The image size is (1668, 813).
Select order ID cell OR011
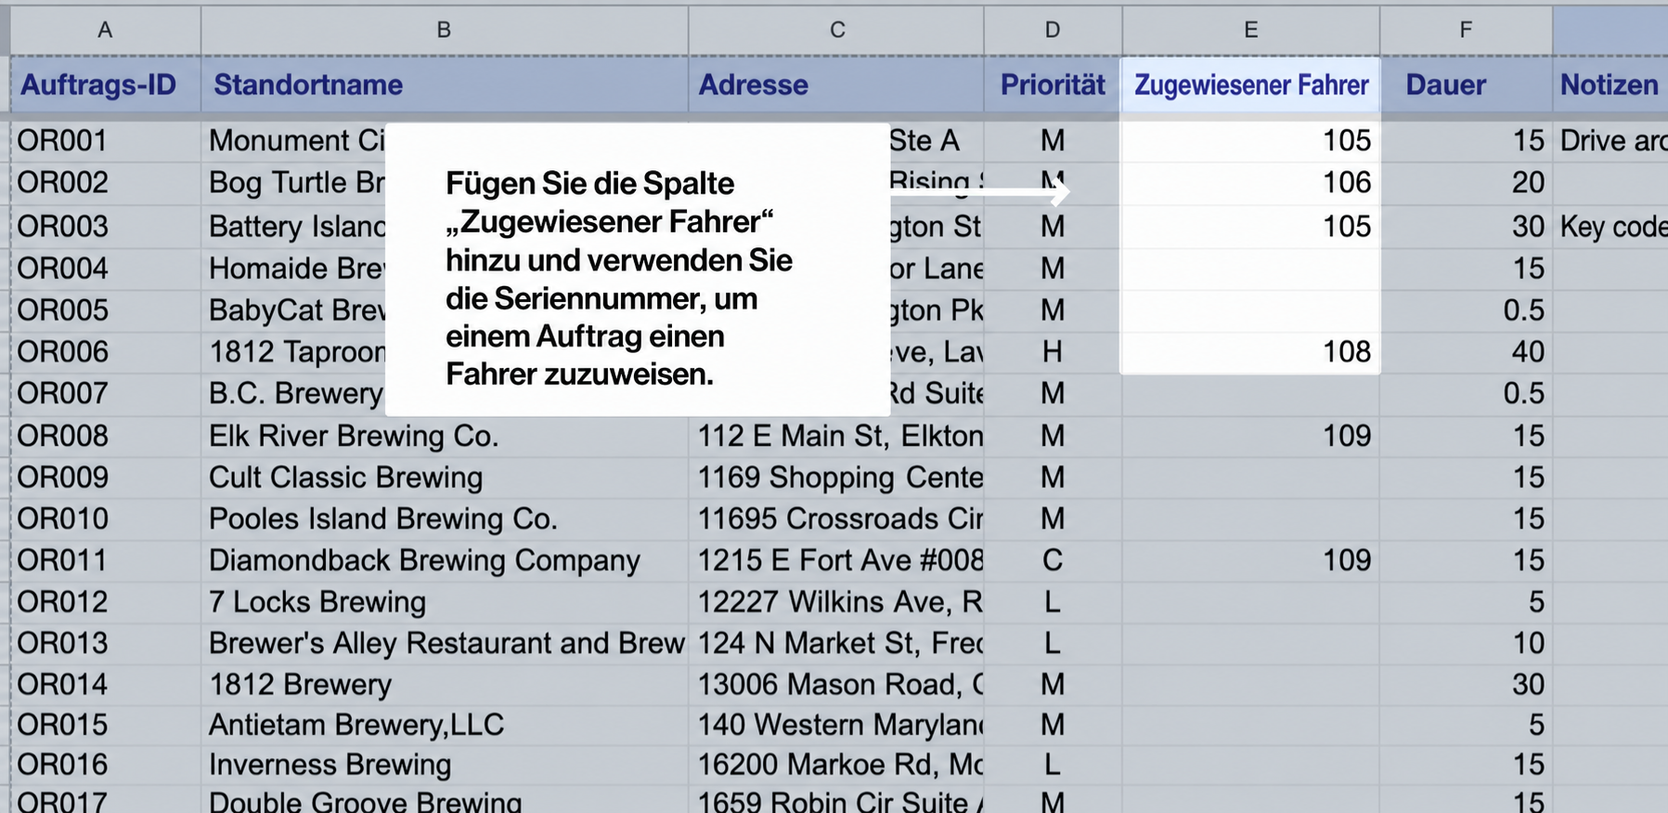pos(105,561)
